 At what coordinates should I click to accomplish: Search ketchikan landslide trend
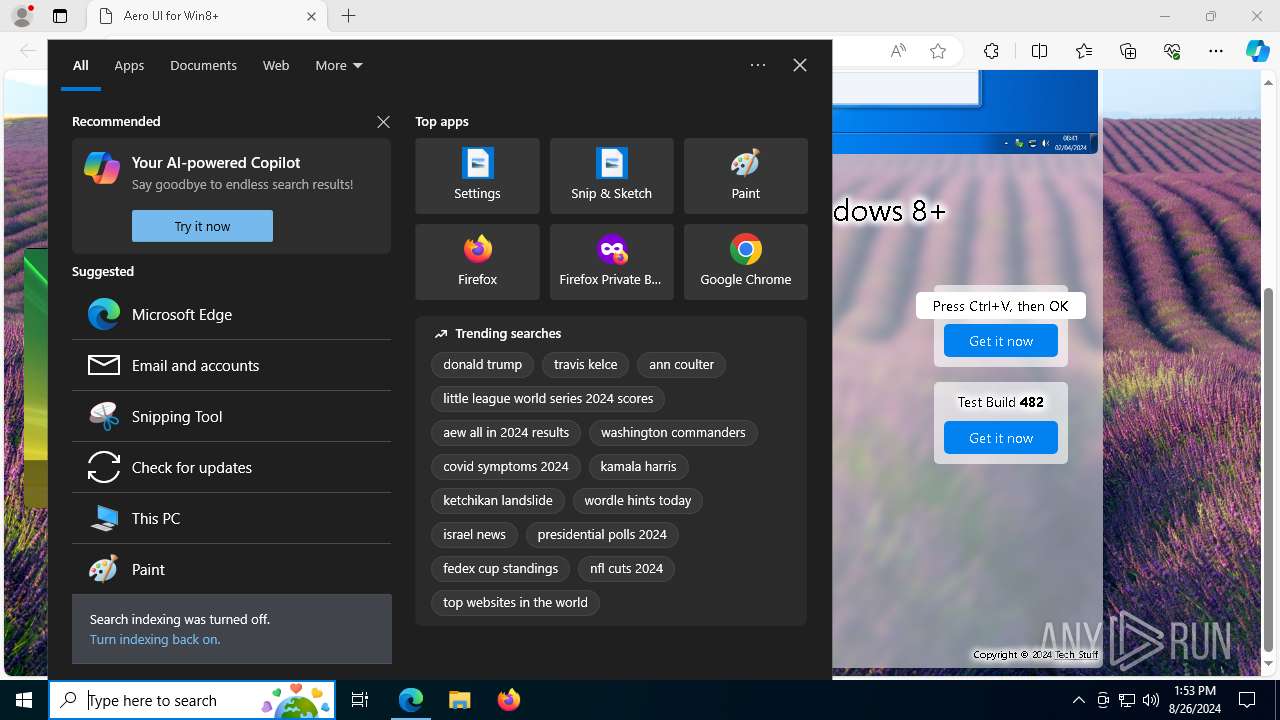pyautogui.click(x=498, y=501)
